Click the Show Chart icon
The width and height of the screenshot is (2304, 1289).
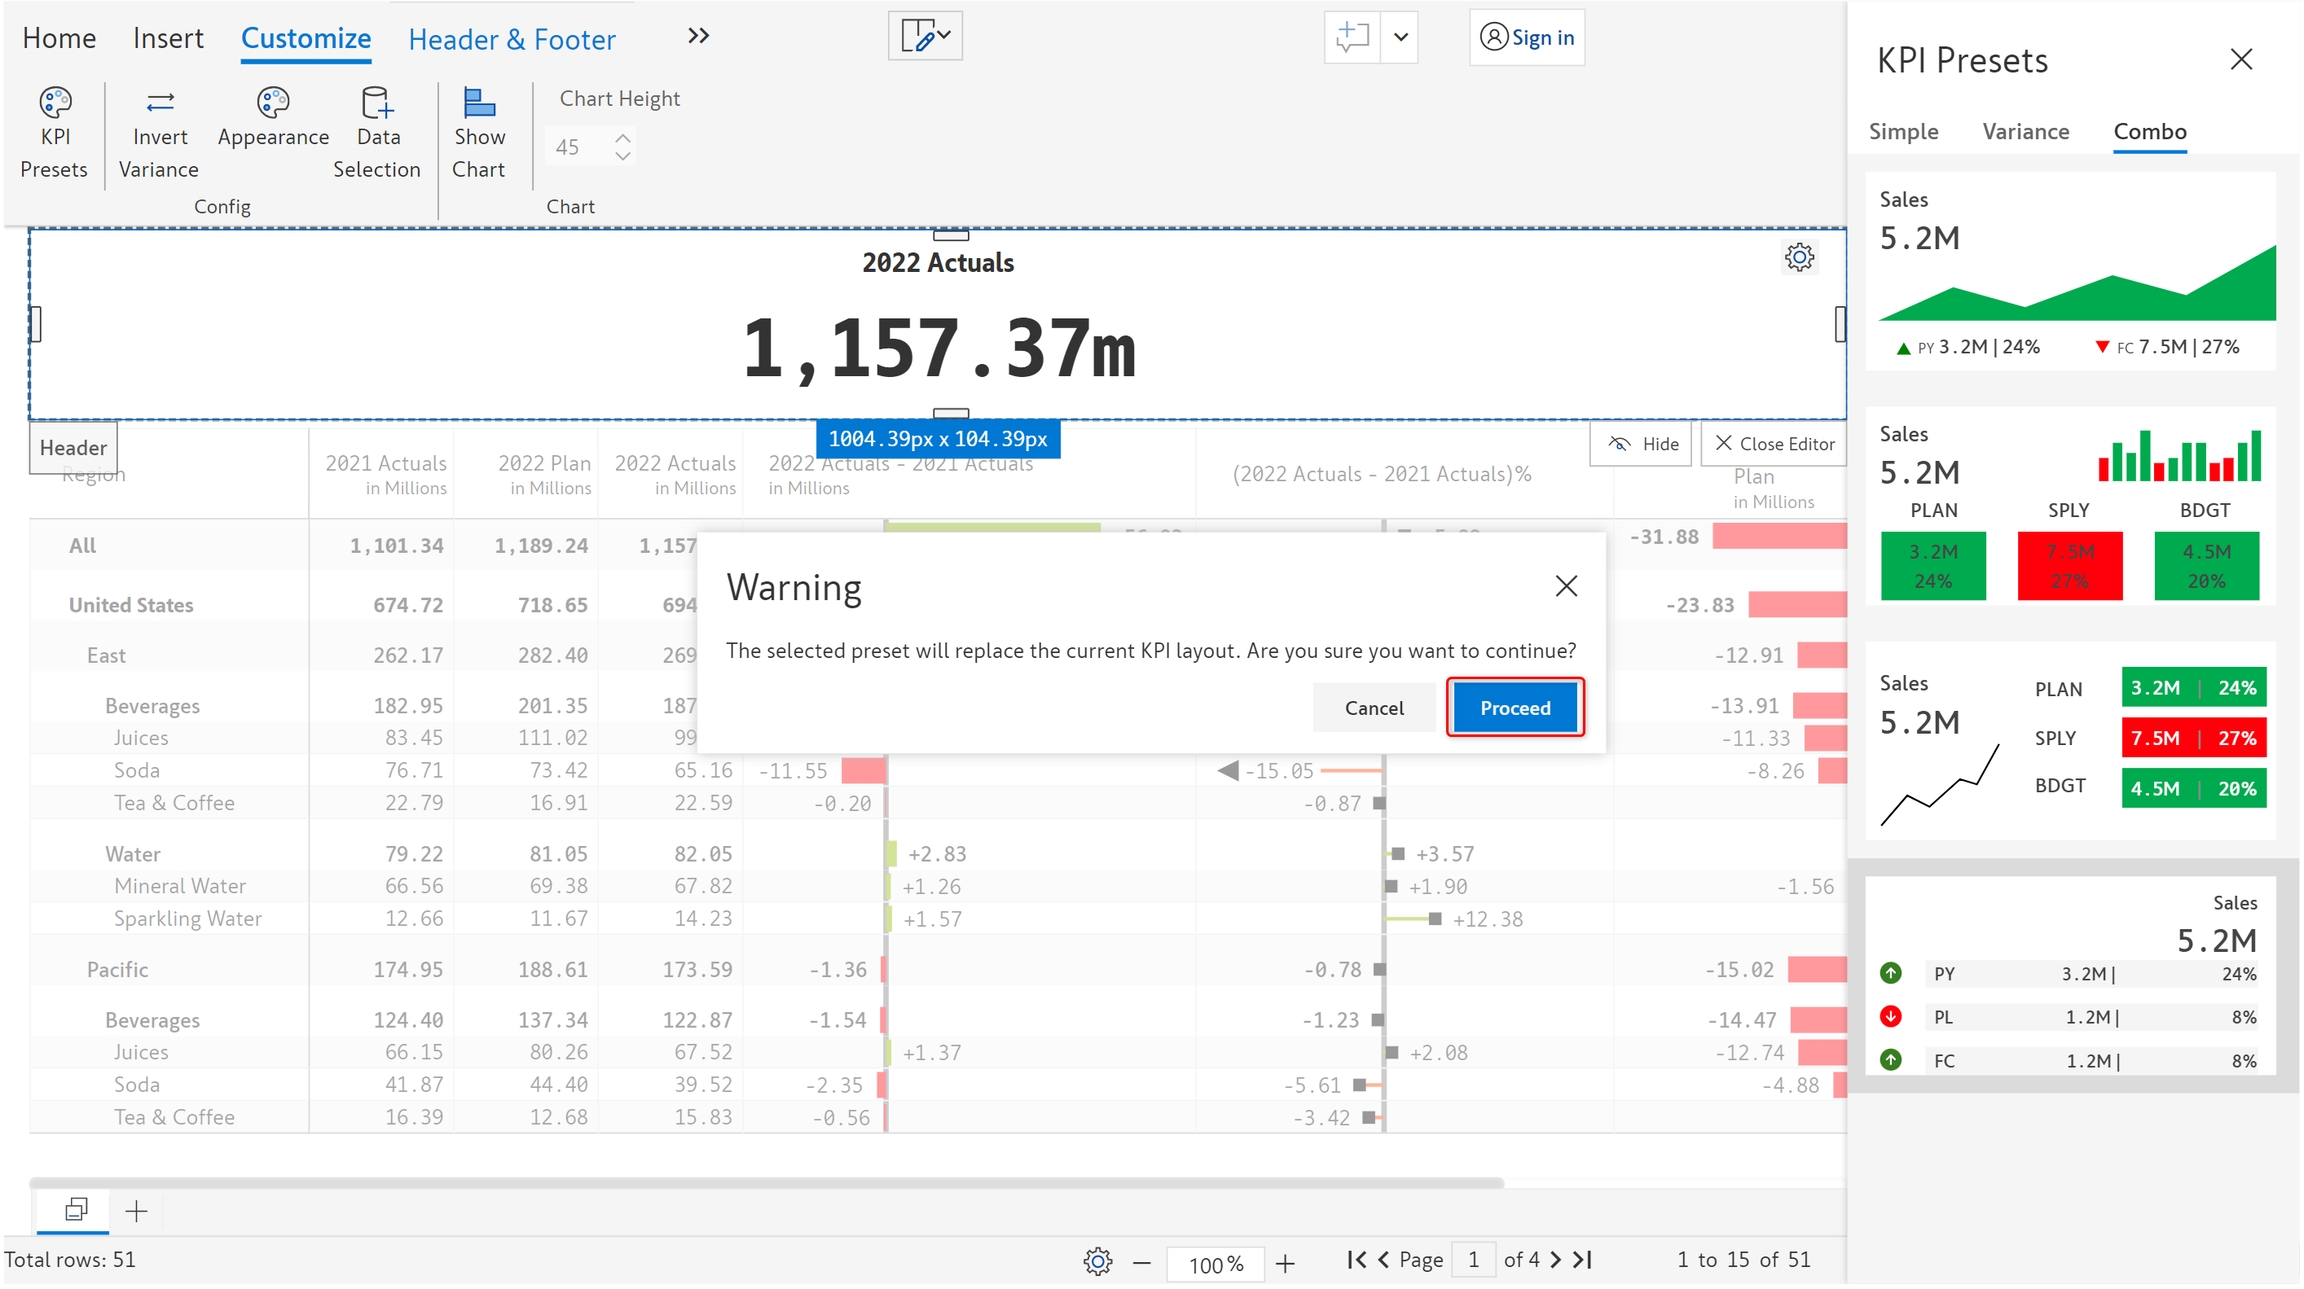479,103
